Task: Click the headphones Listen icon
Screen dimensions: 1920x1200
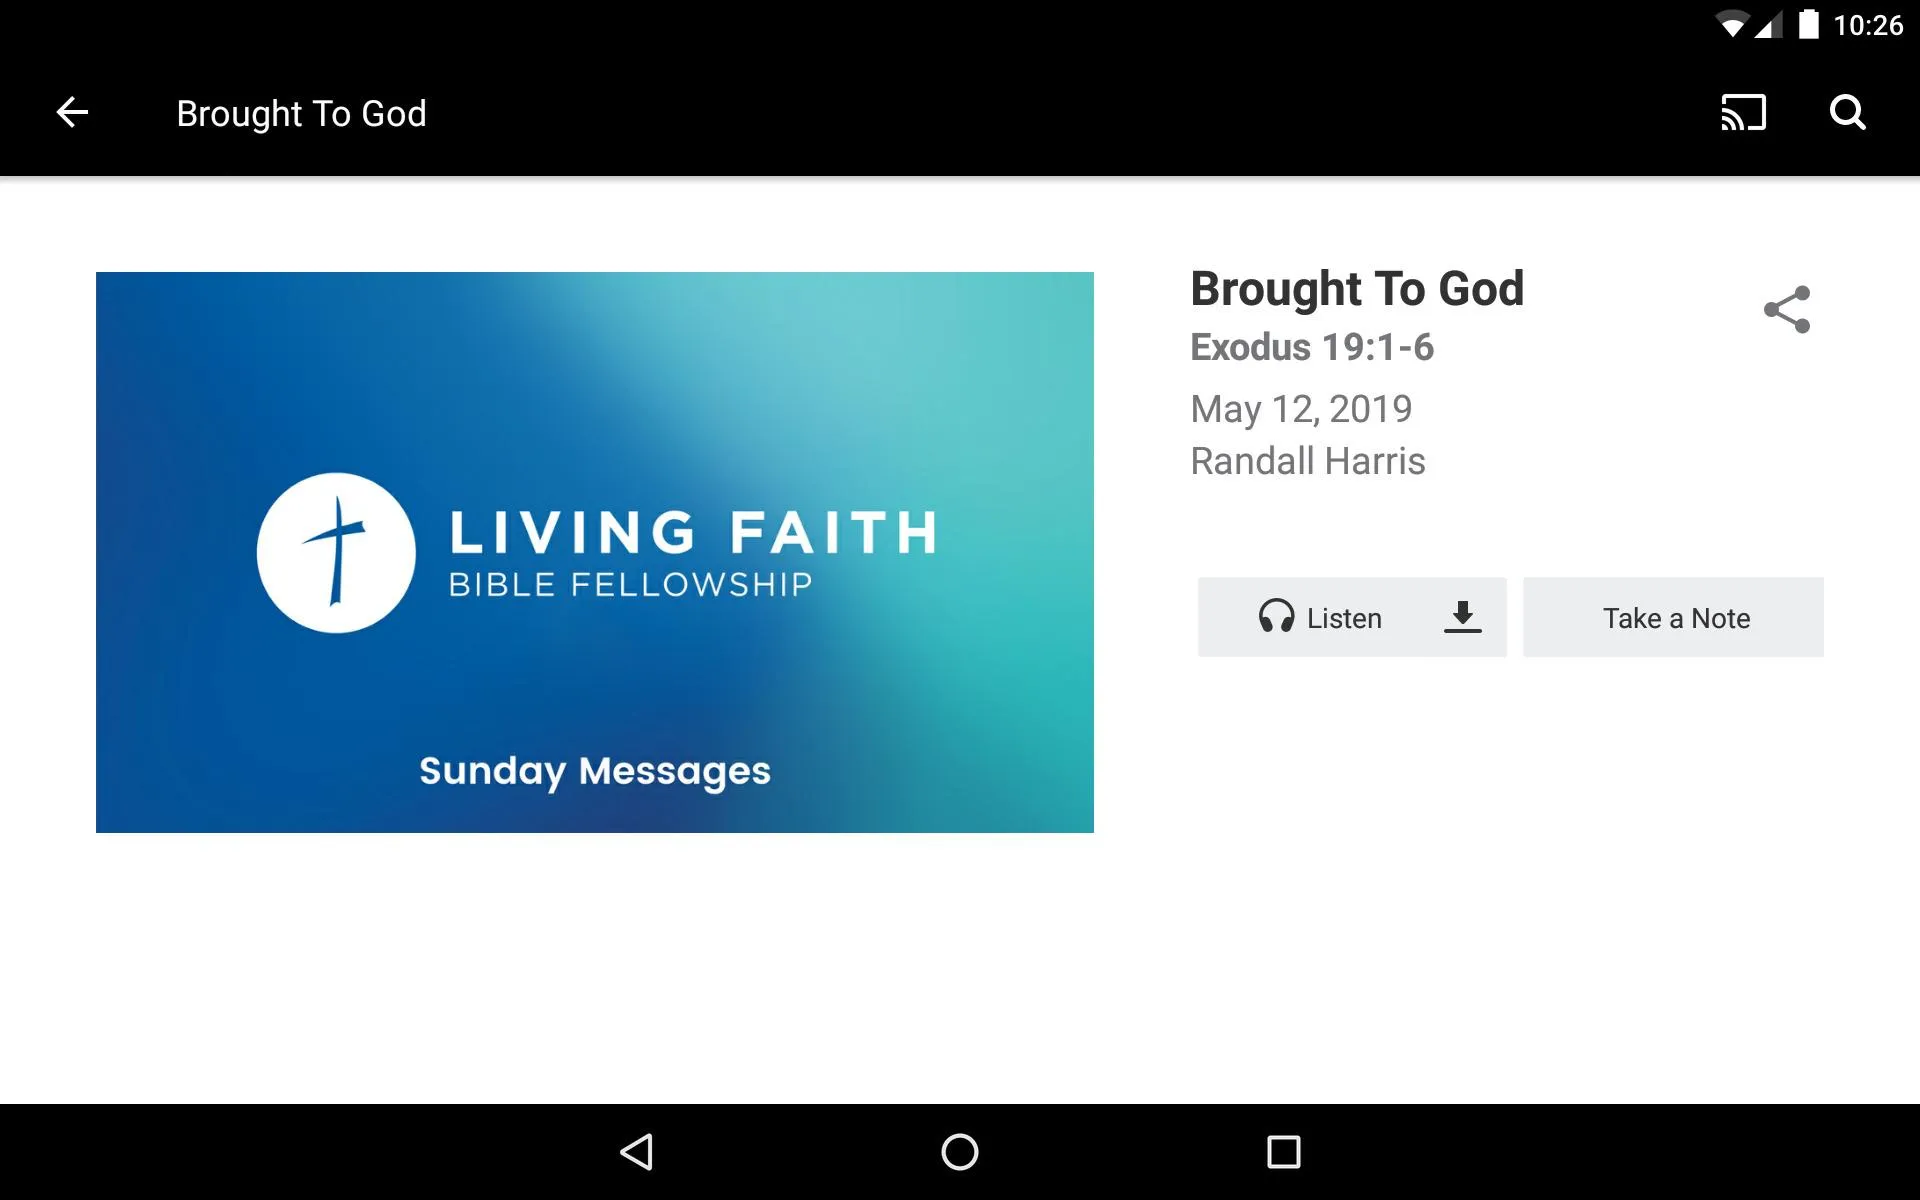Action: [1272, 618]
